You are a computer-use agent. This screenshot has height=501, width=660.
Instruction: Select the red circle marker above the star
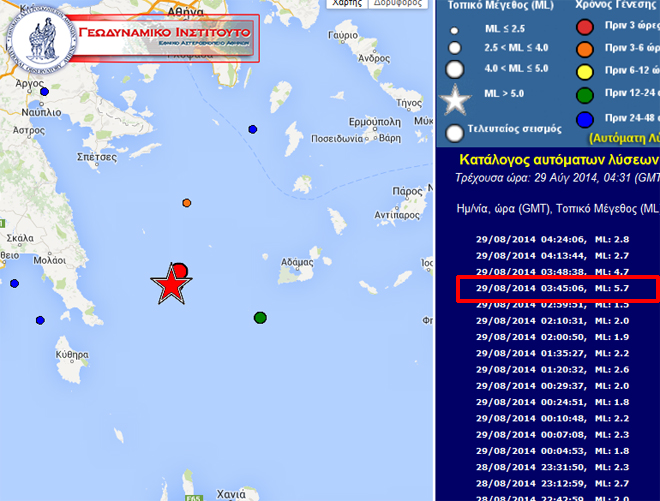[180, 270]
